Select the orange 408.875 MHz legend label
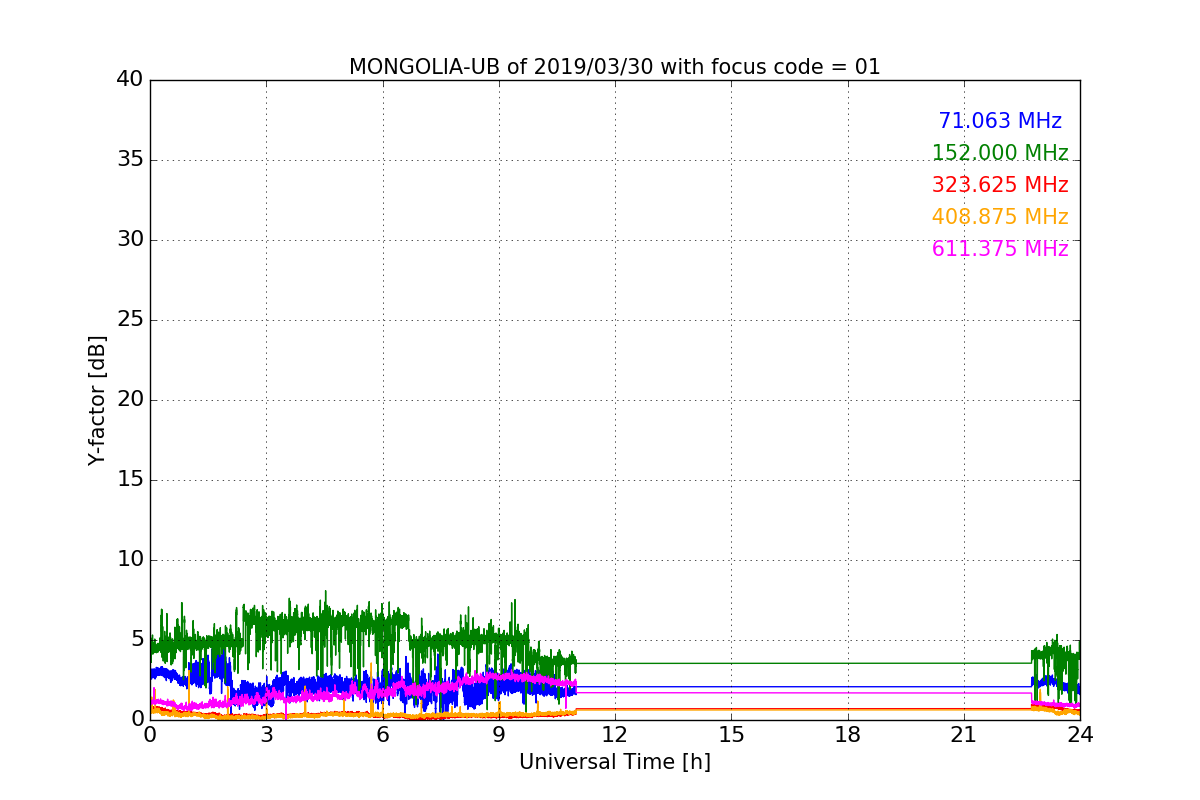The width and height of the screenshot is (1200, 800). pyautogui.click(x=1000, y=217)
